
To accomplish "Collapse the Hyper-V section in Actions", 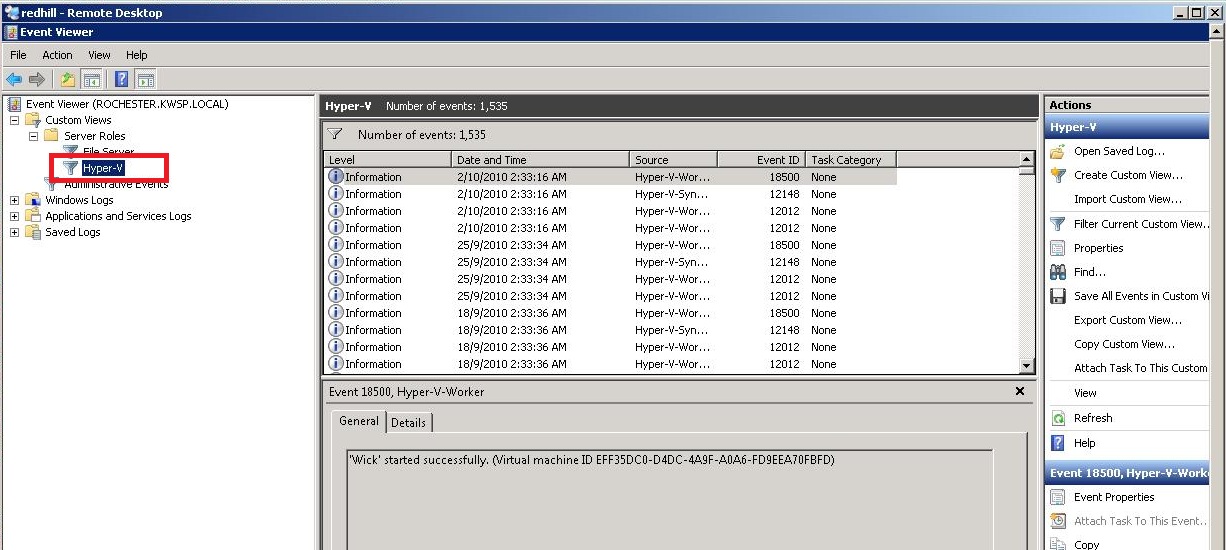I will [1127, 127].
